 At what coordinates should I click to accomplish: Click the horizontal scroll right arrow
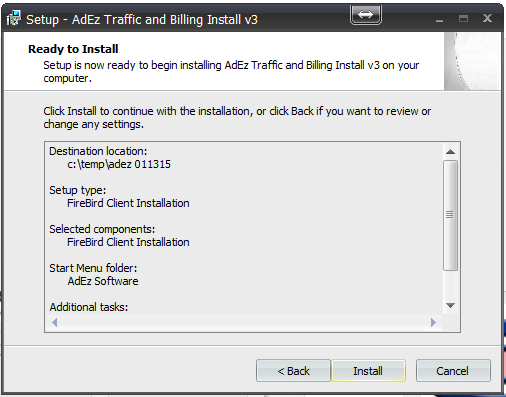click(433, 322)
